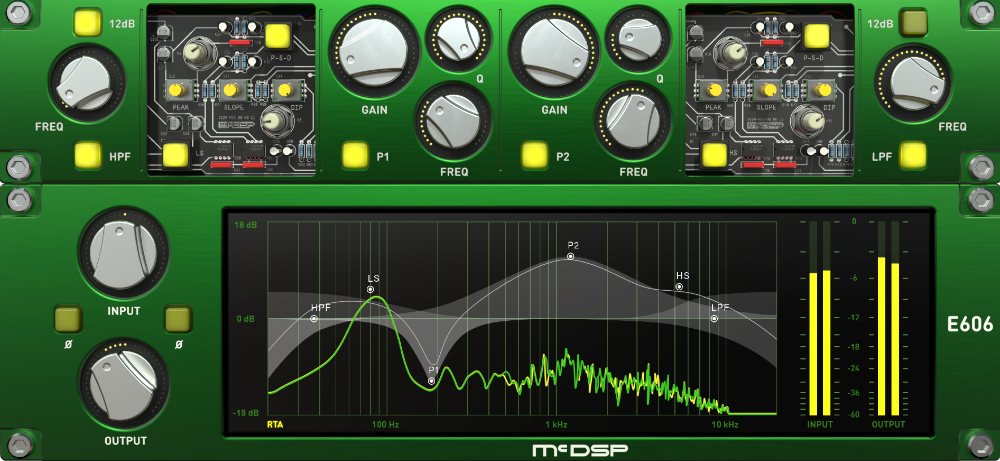Click the -60 mark on the meter scale

click(x=854, y=414)
